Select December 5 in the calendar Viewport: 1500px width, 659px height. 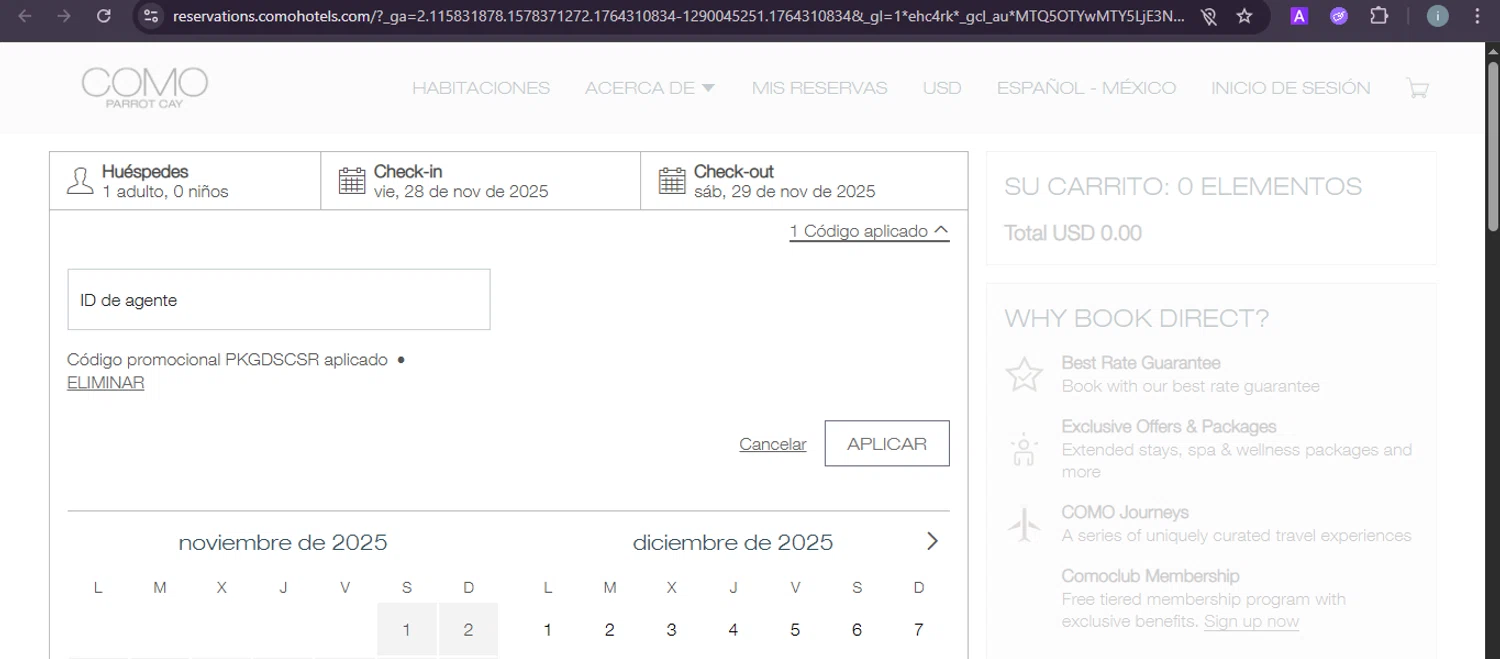pyautogui.click(x=795, y=630)
